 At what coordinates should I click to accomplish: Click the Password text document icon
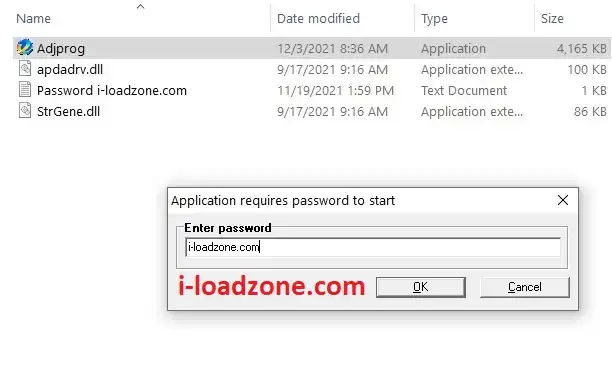(25, 90)
